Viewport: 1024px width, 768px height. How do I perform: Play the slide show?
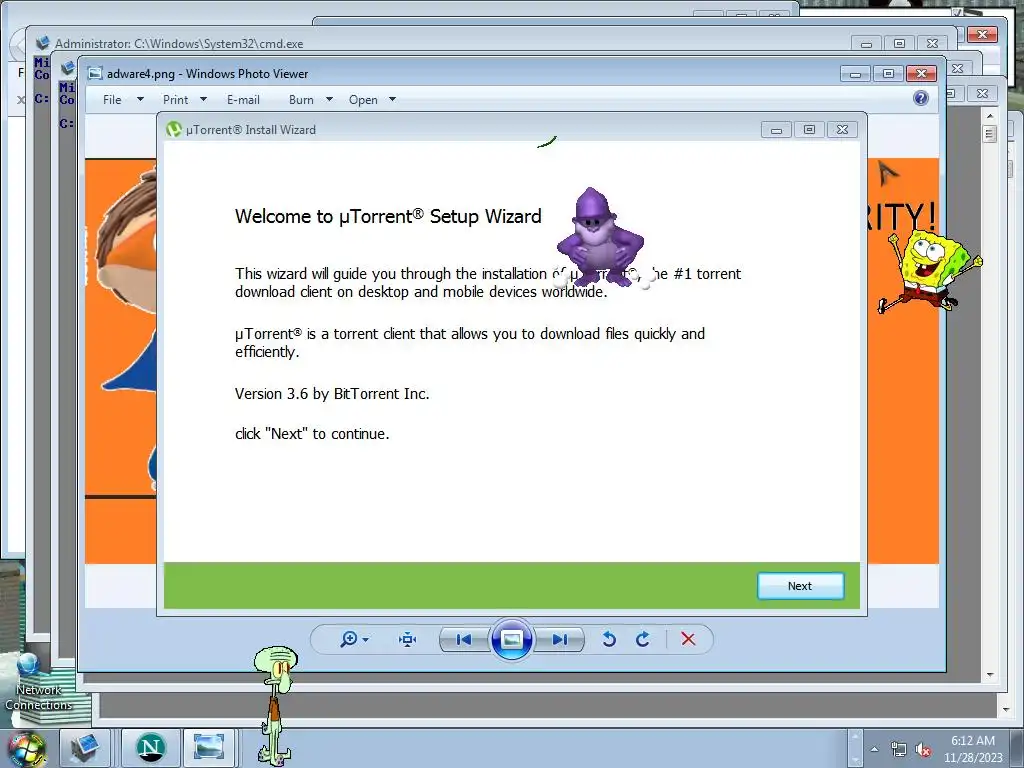[511, 639]
